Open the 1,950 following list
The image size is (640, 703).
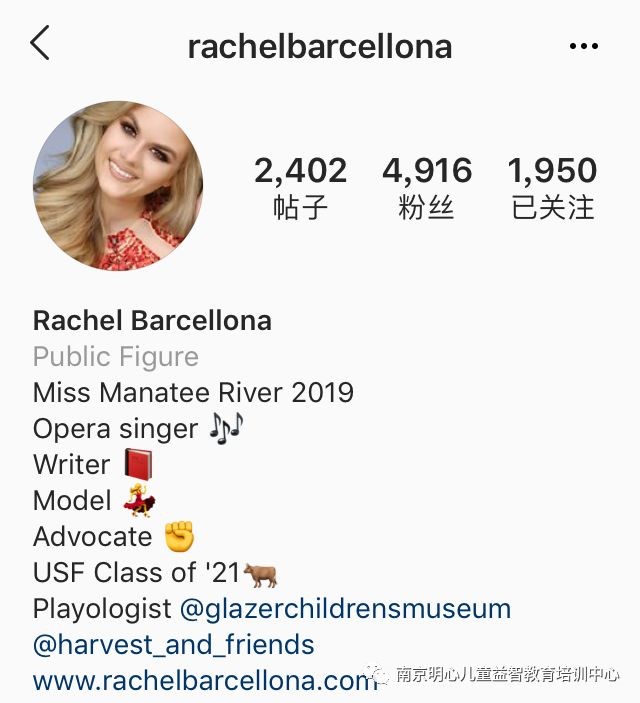coord(552,188)
